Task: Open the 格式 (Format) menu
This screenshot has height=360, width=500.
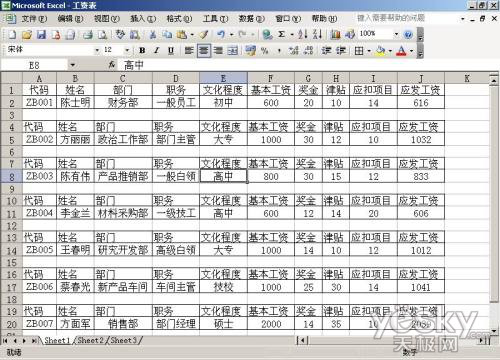Action: (x=179, y=19)
